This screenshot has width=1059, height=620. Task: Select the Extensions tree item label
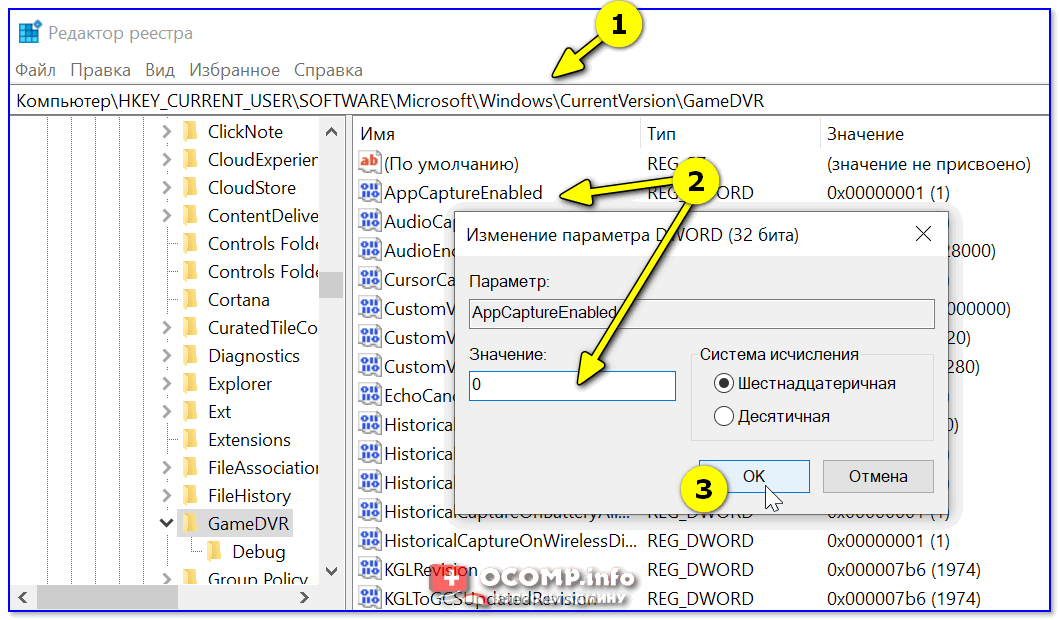pyautogui.click(x=249, y=440)
